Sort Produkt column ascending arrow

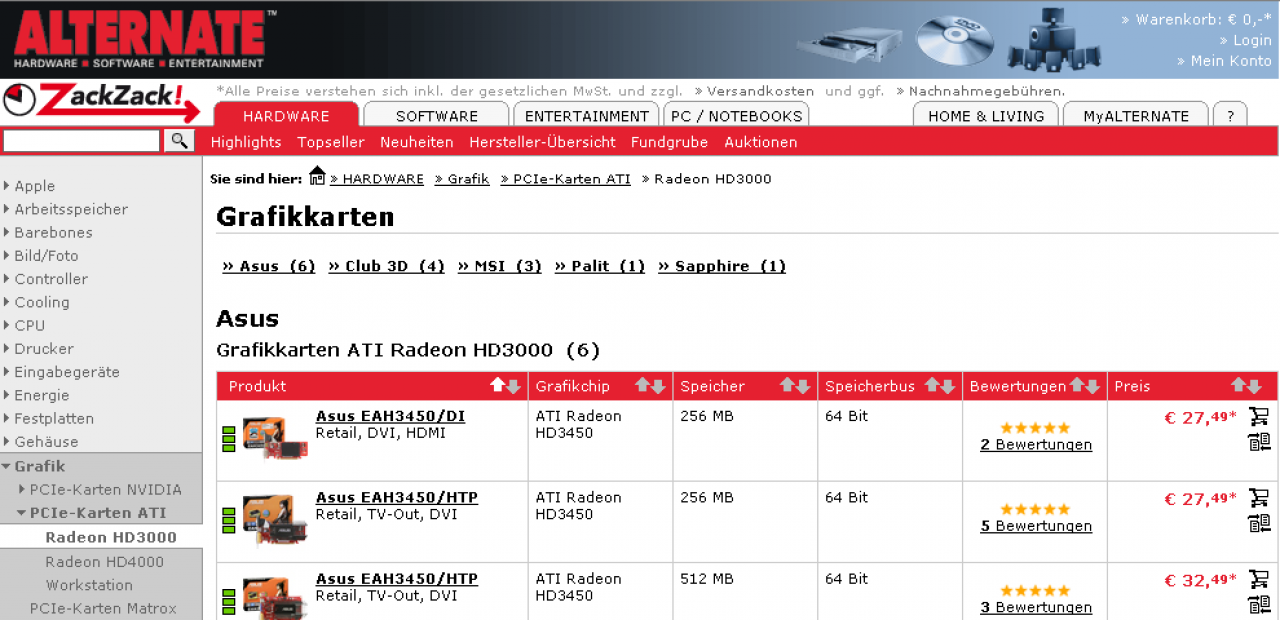[x=498, y=386]
